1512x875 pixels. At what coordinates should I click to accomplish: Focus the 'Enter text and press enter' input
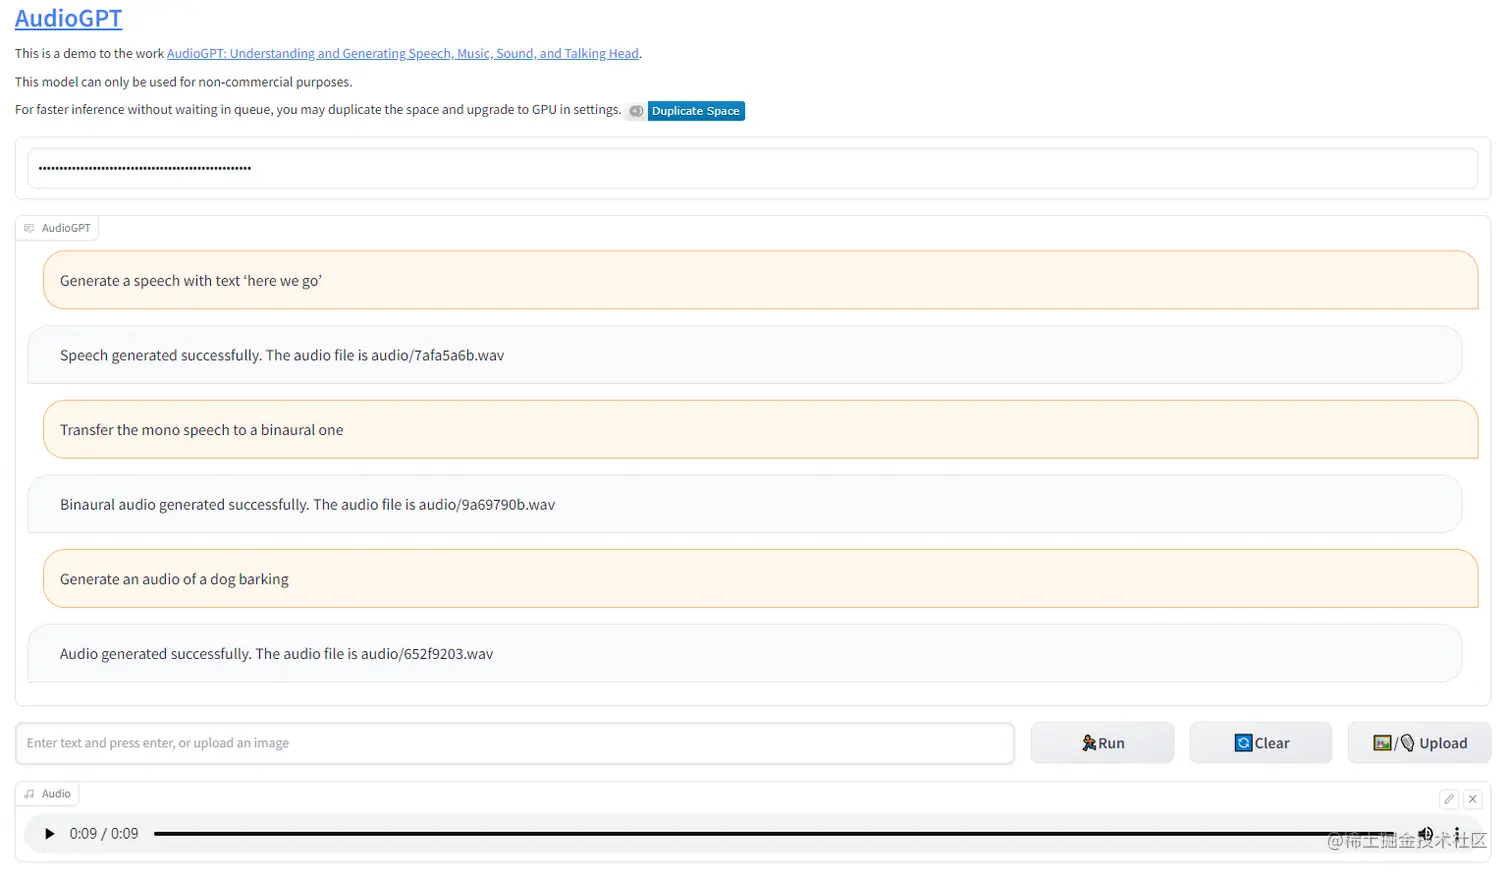[515, 743]
